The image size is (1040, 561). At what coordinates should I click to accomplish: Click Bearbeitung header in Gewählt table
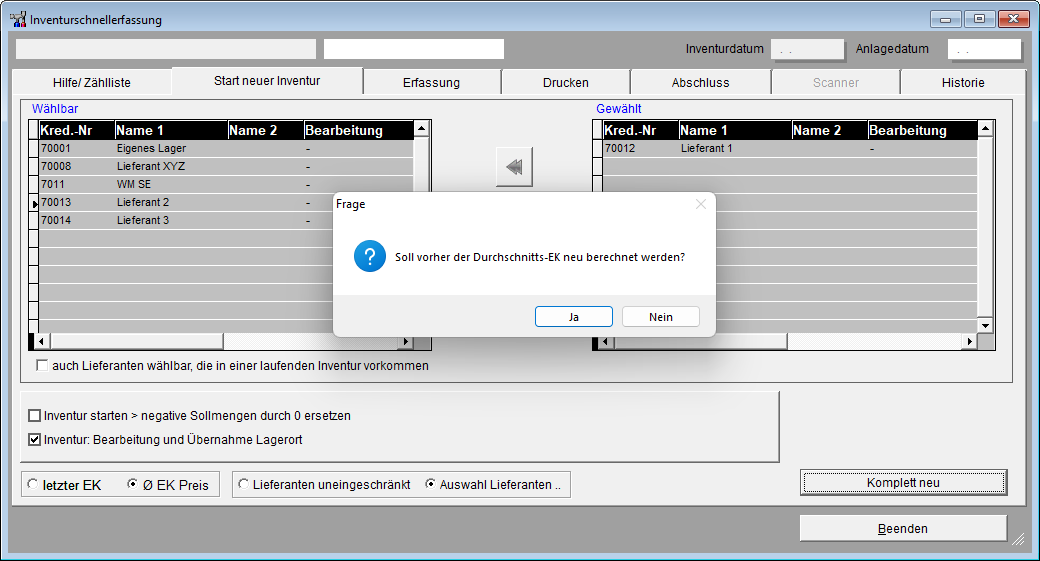[x=923, y=130]
